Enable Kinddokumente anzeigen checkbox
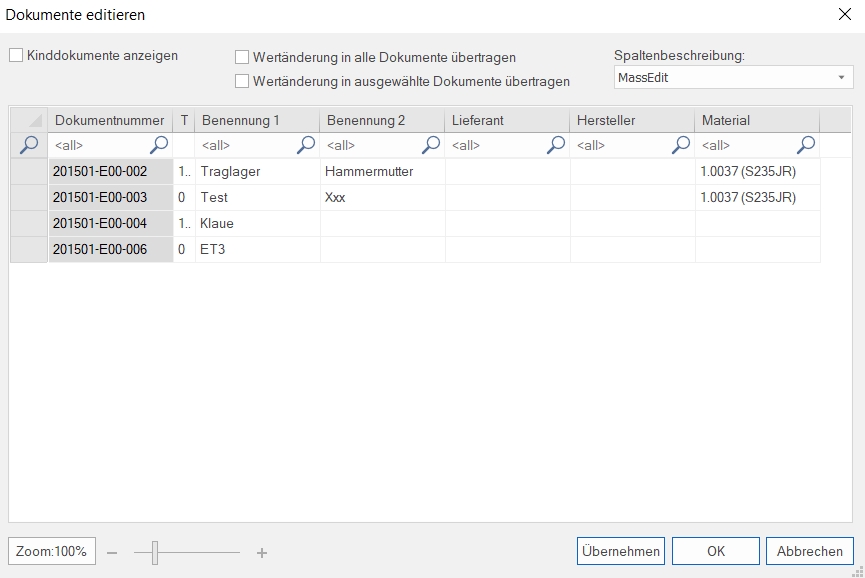Viewport: 865px width, 578px height. tap(16, 56)
